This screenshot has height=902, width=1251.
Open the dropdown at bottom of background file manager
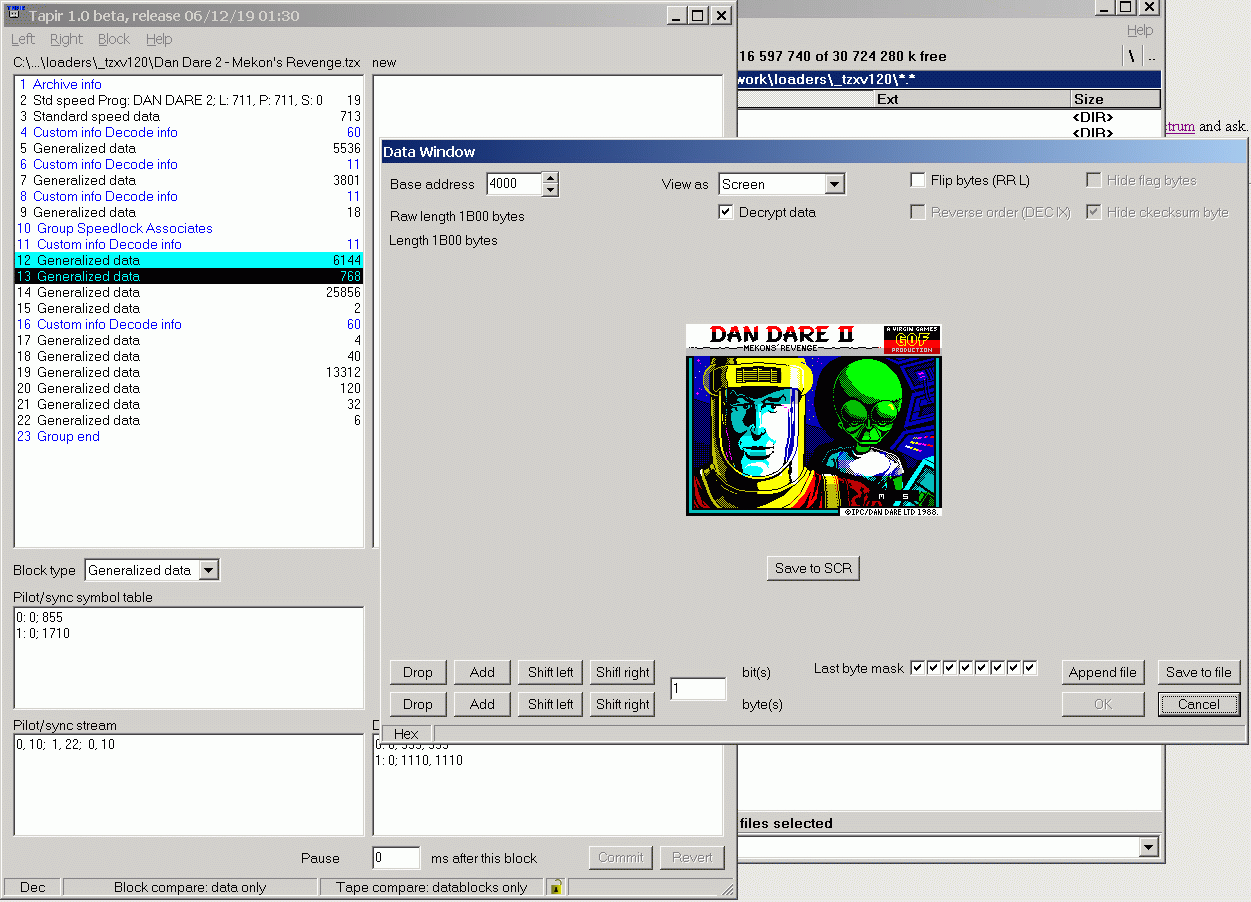[1148, 847]
